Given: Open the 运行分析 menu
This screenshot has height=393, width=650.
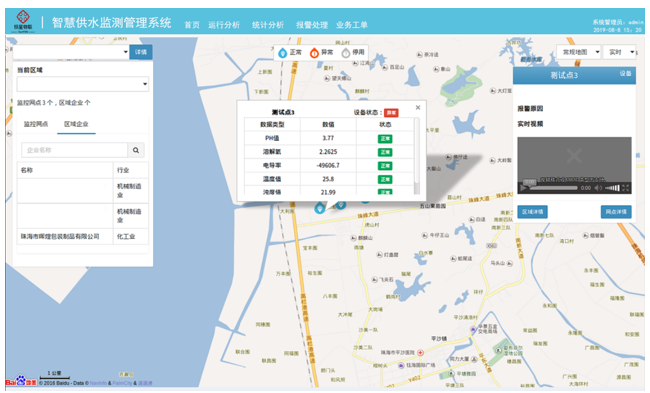Looking at the screenshot, I should coord(224,25).
